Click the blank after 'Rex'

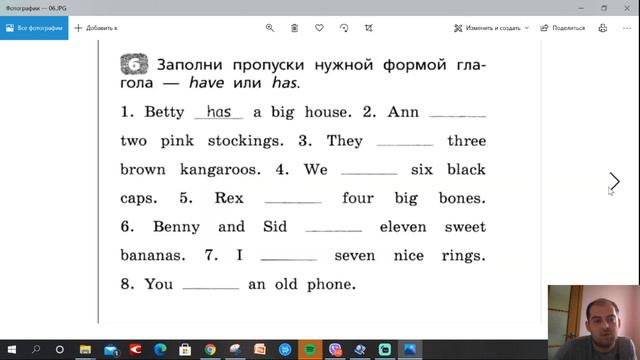click(293, 199)
